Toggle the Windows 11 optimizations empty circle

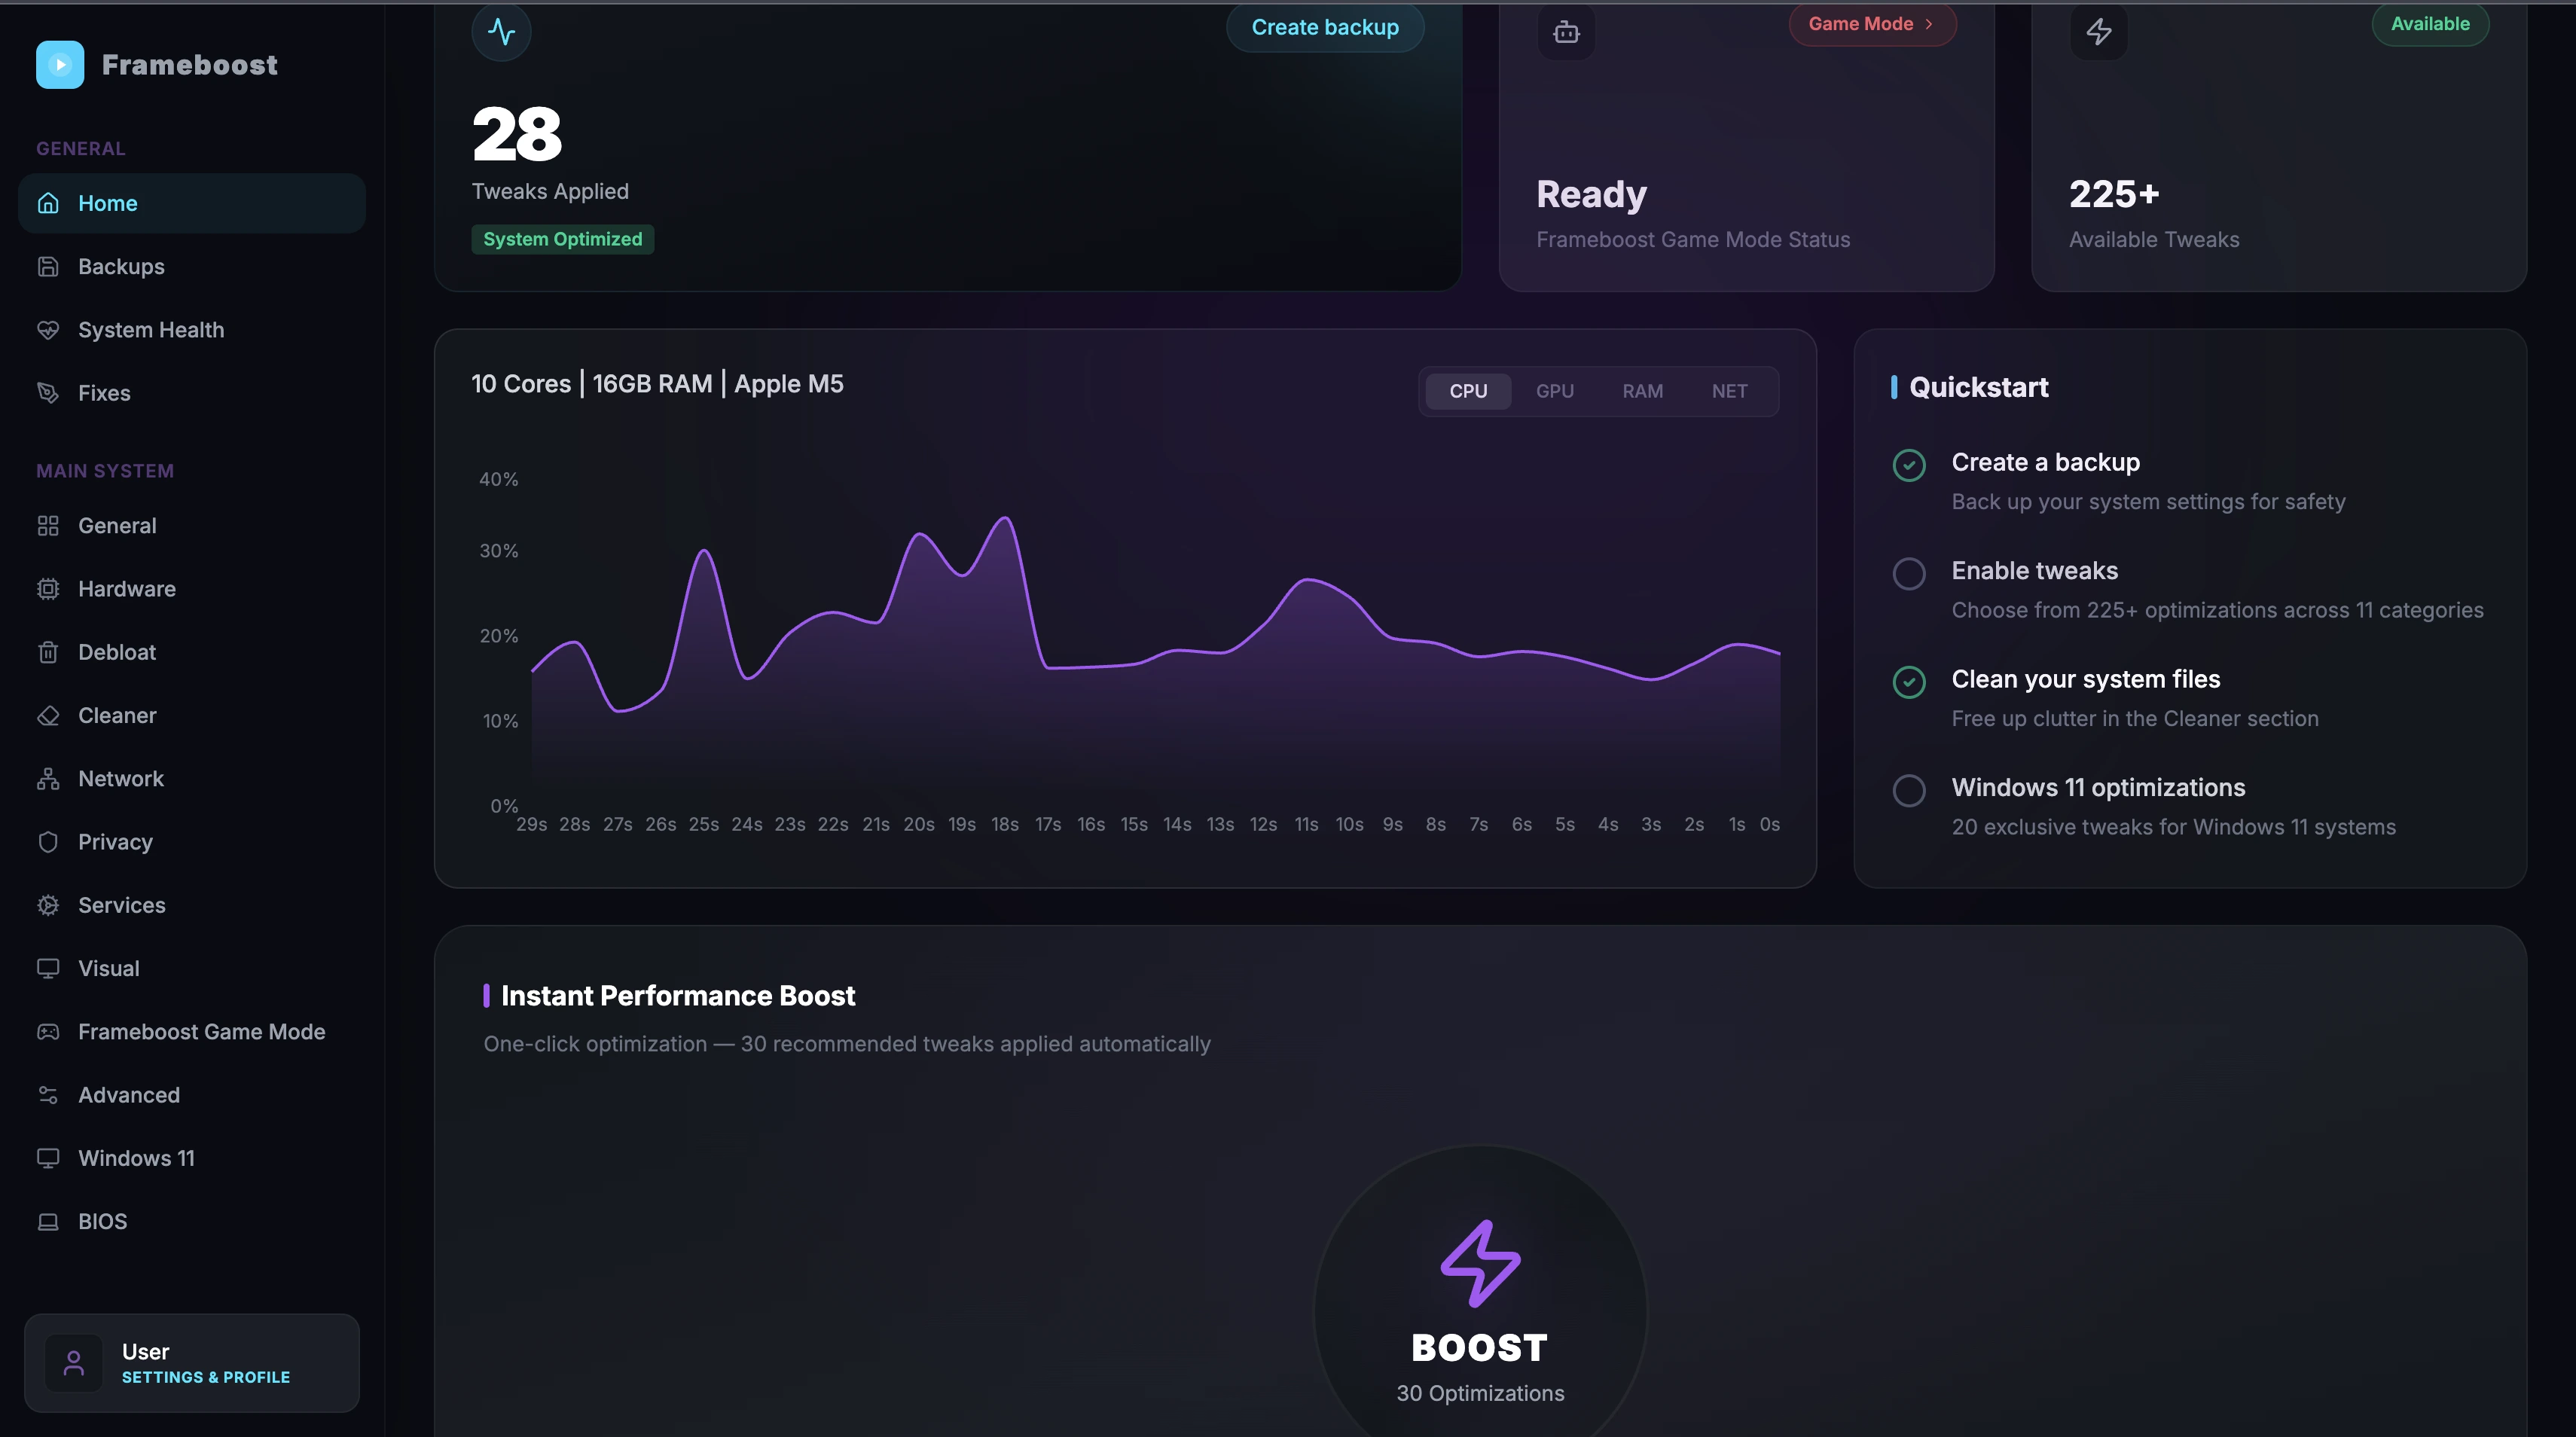(x=1909, y=791)
